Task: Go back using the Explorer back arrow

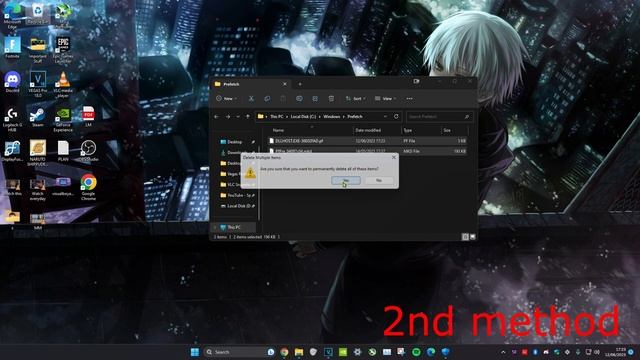Action: point(217,117)
